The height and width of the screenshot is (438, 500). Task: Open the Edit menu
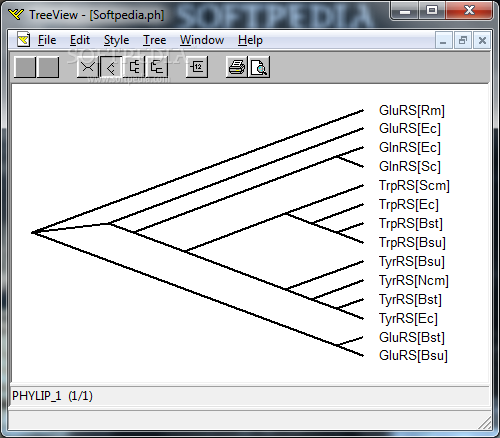click(80, 40)
